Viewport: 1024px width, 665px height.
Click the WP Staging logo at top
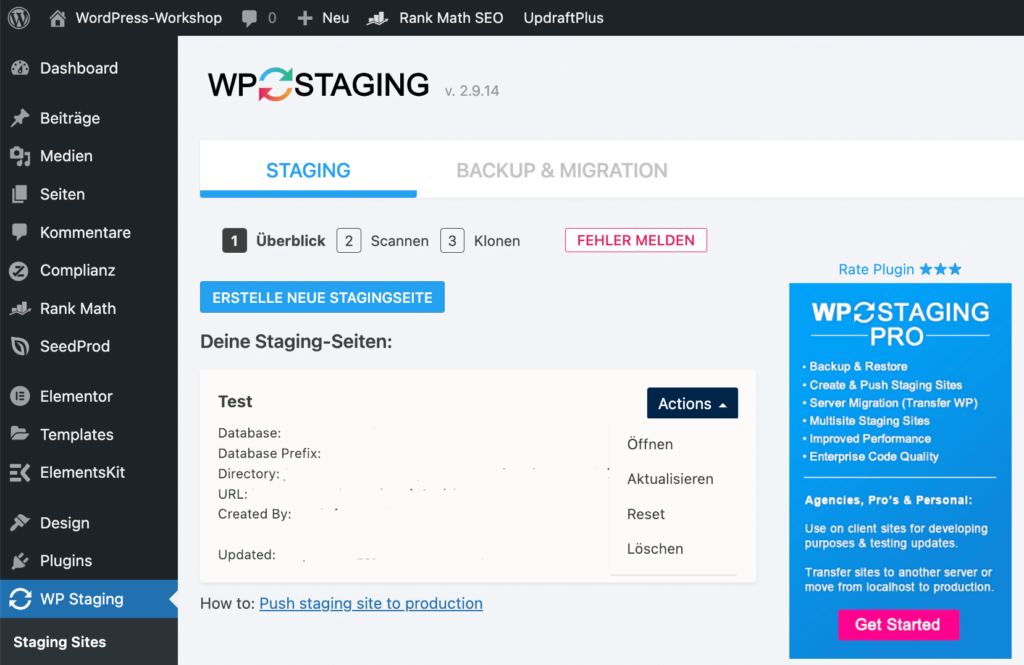click(x=318, y=85)
